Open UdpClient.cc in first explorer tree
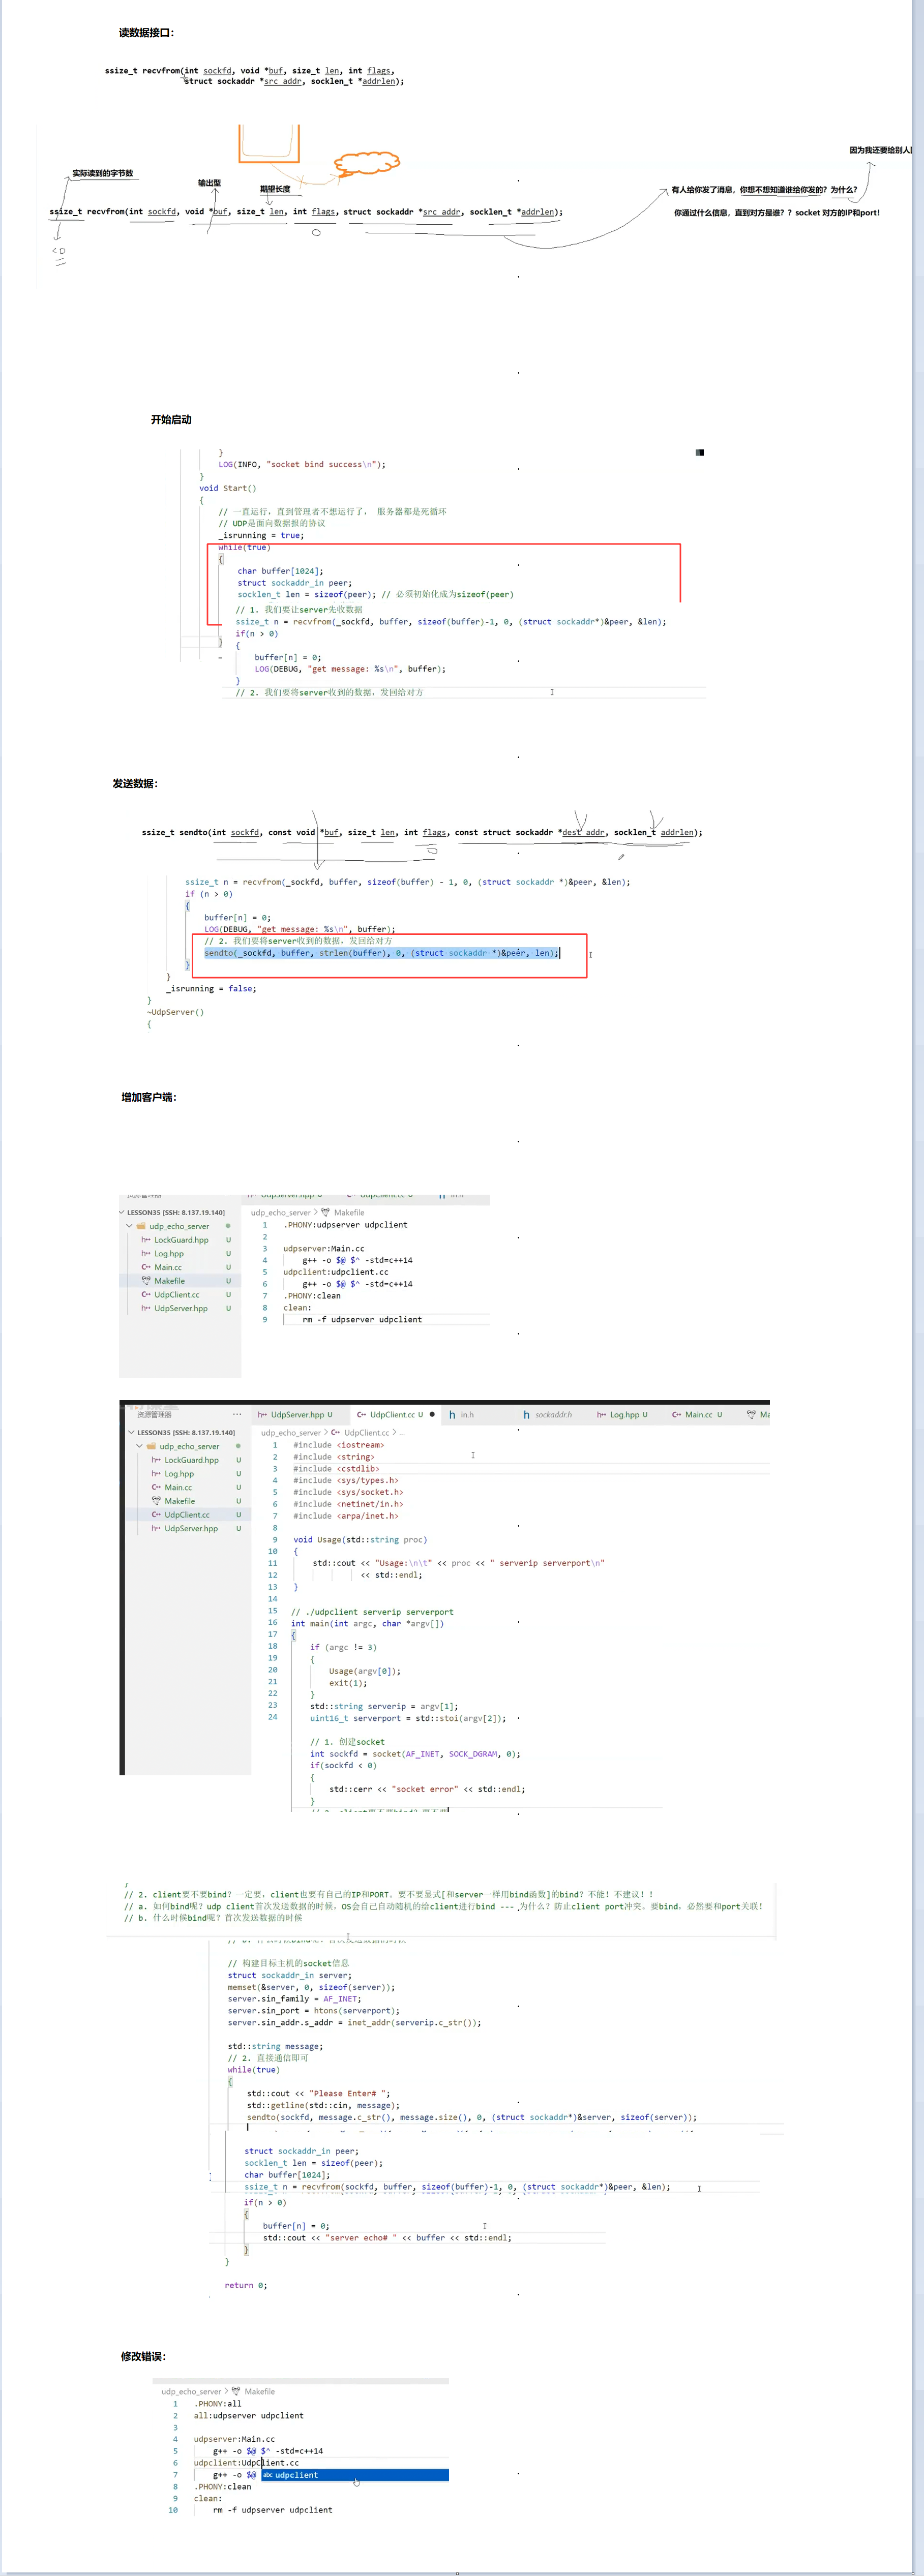 176,1295
